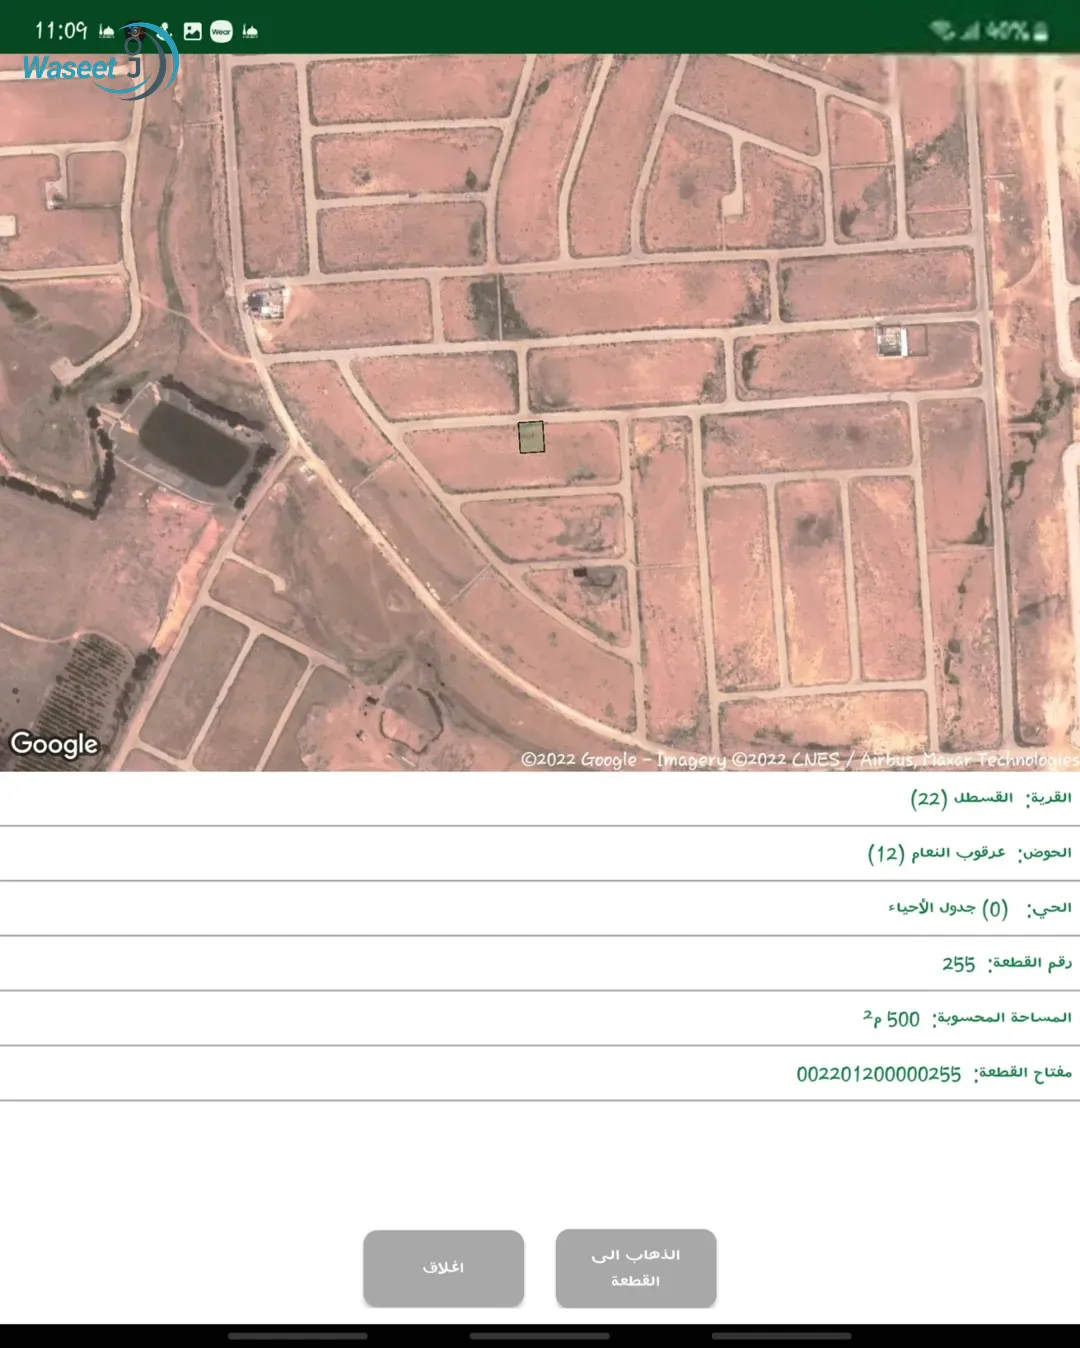Tap the map imagery copyright text
This screenshot has height=1348, width=1080.
pos(800,760)
